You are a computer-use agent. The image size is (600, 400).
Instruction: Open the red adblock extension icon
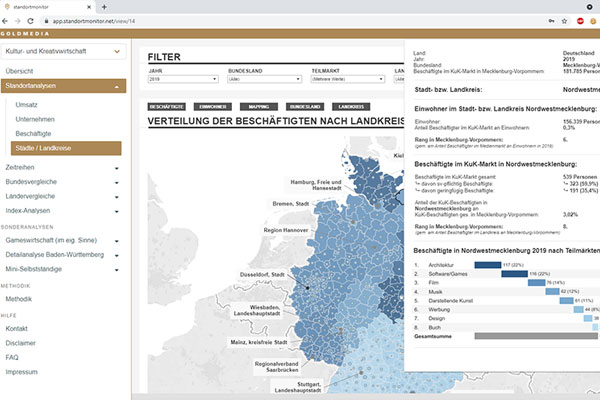[580, 21]
